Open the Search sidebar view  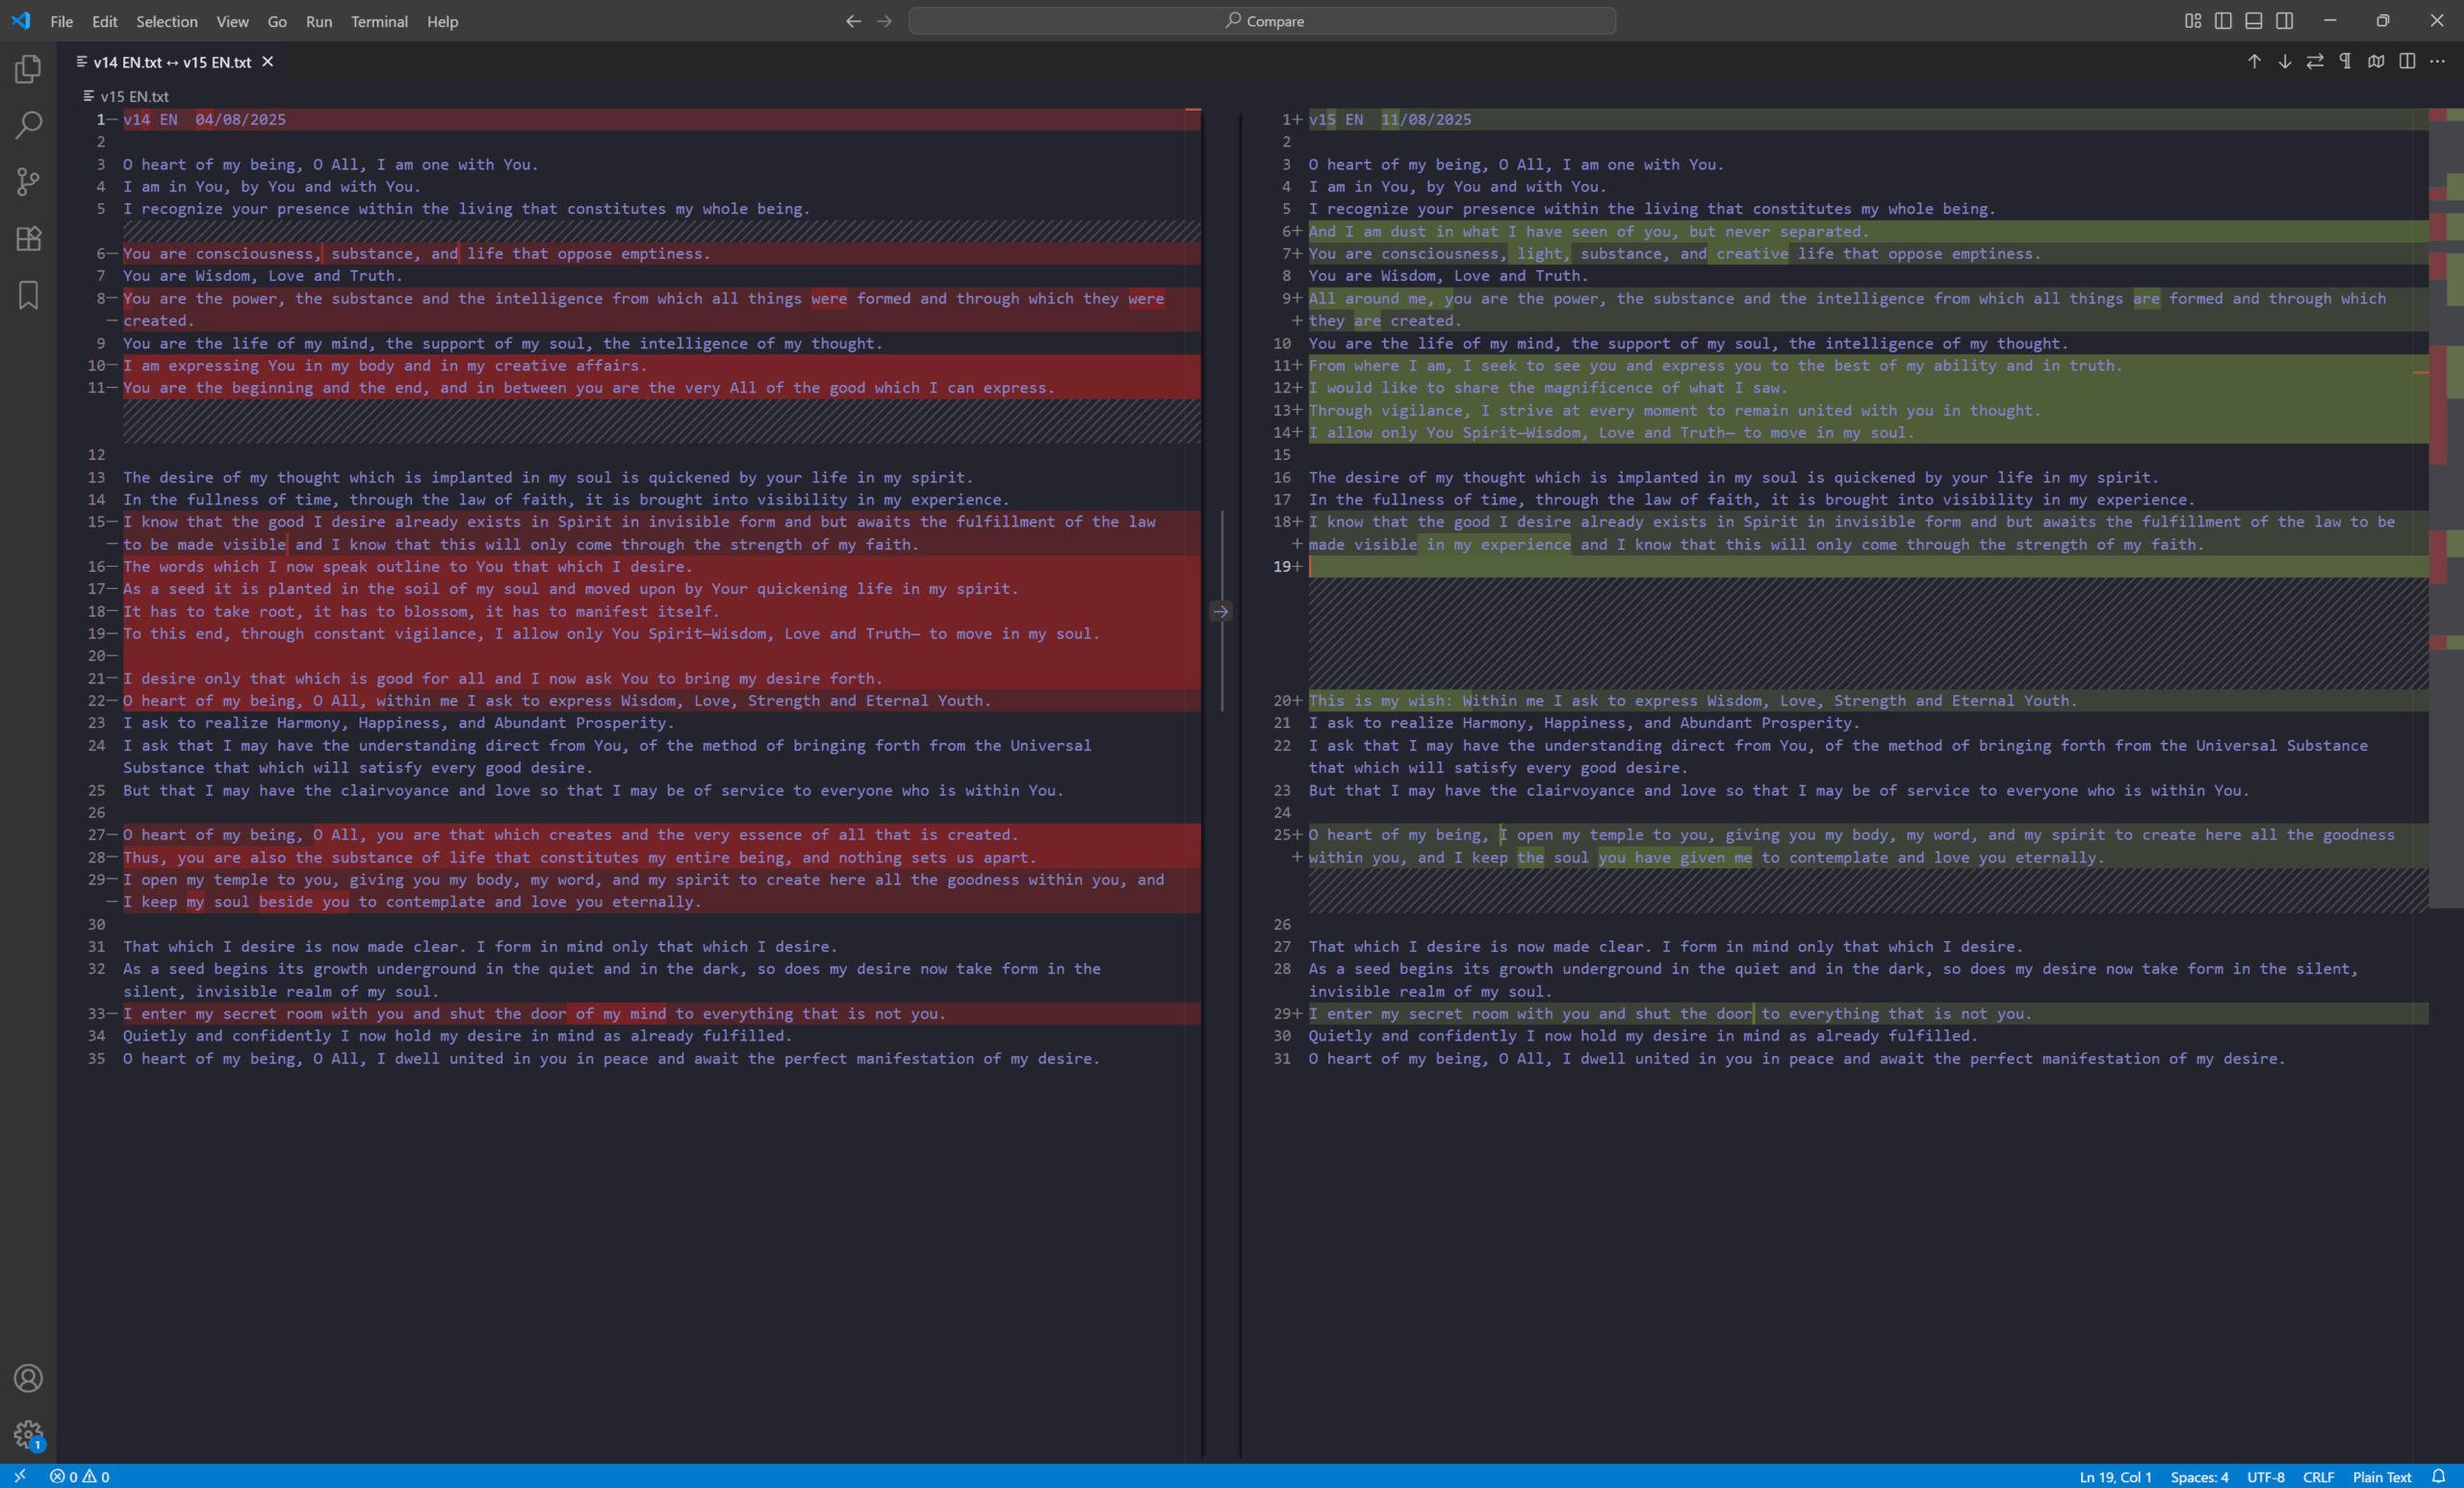pos(28,125)
